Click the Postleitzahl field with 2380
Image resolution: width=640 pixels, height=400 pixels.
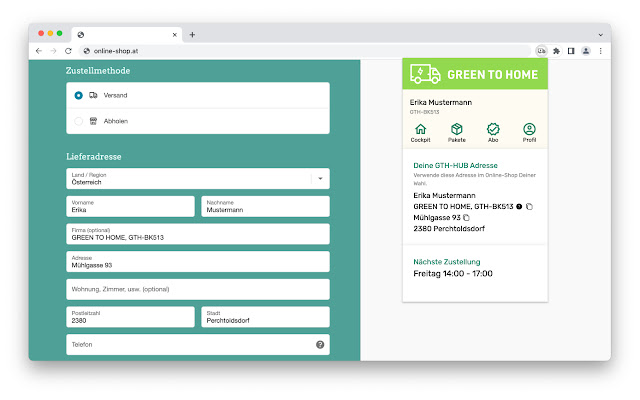pyautogui.click(x=131, y=317)
